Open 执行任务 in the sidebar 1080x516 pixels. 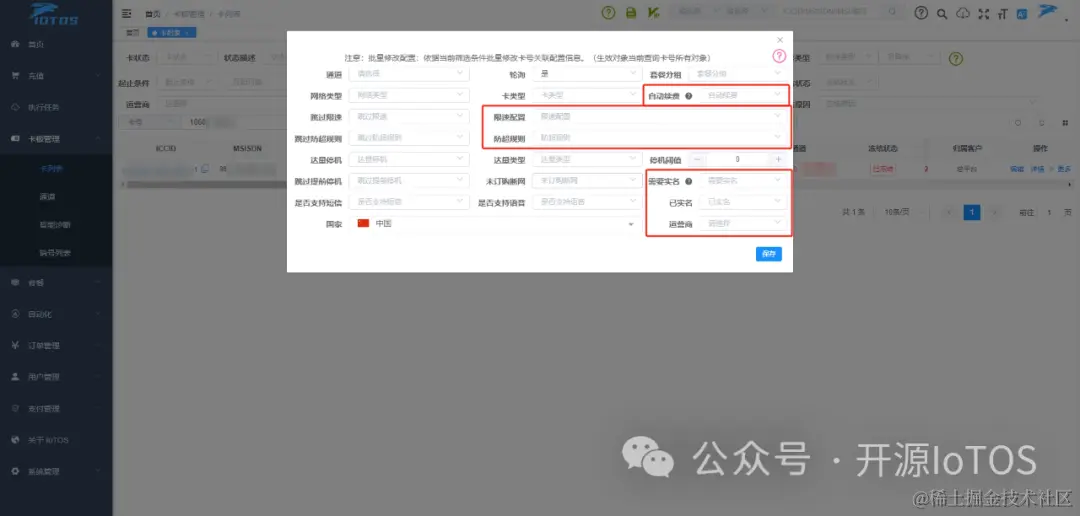pos(56,107)
